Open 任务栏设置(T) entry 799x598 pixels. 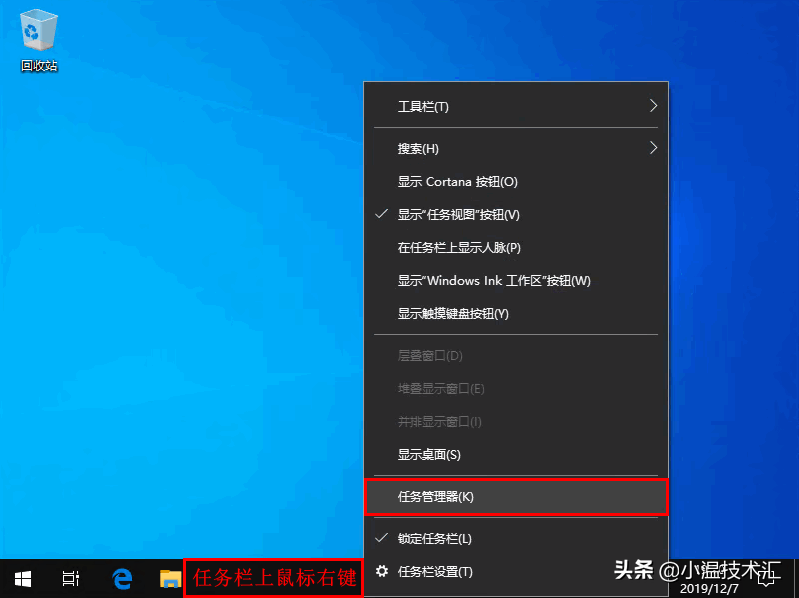516,572
